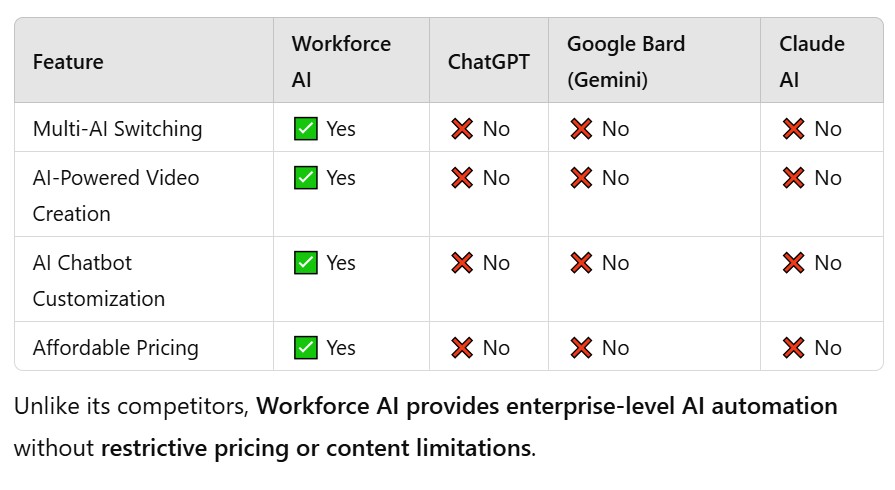This screenshot has width=895, height=490.
Task: Click ChatGPT red X for Chatbot Customization
Action: click(461, 263)
